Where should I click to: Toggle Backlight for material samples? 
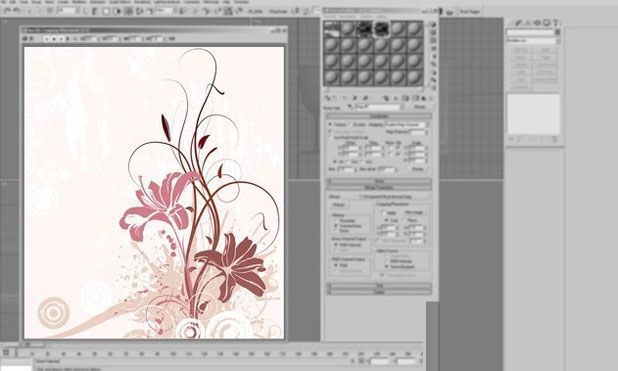tap(433, 33)
